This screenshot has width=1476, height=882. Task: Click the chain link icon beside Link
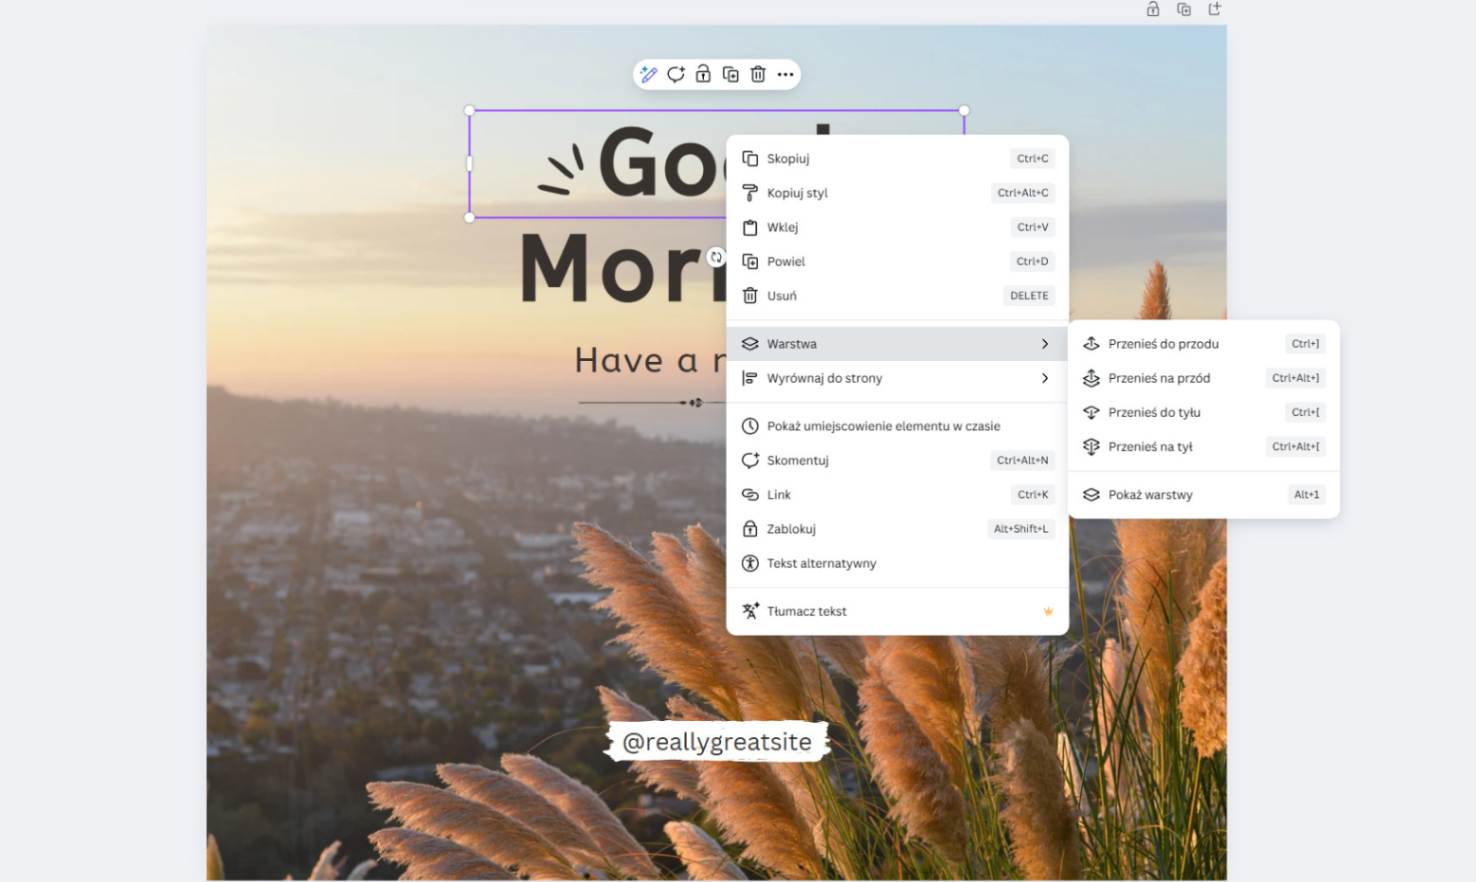750,495
